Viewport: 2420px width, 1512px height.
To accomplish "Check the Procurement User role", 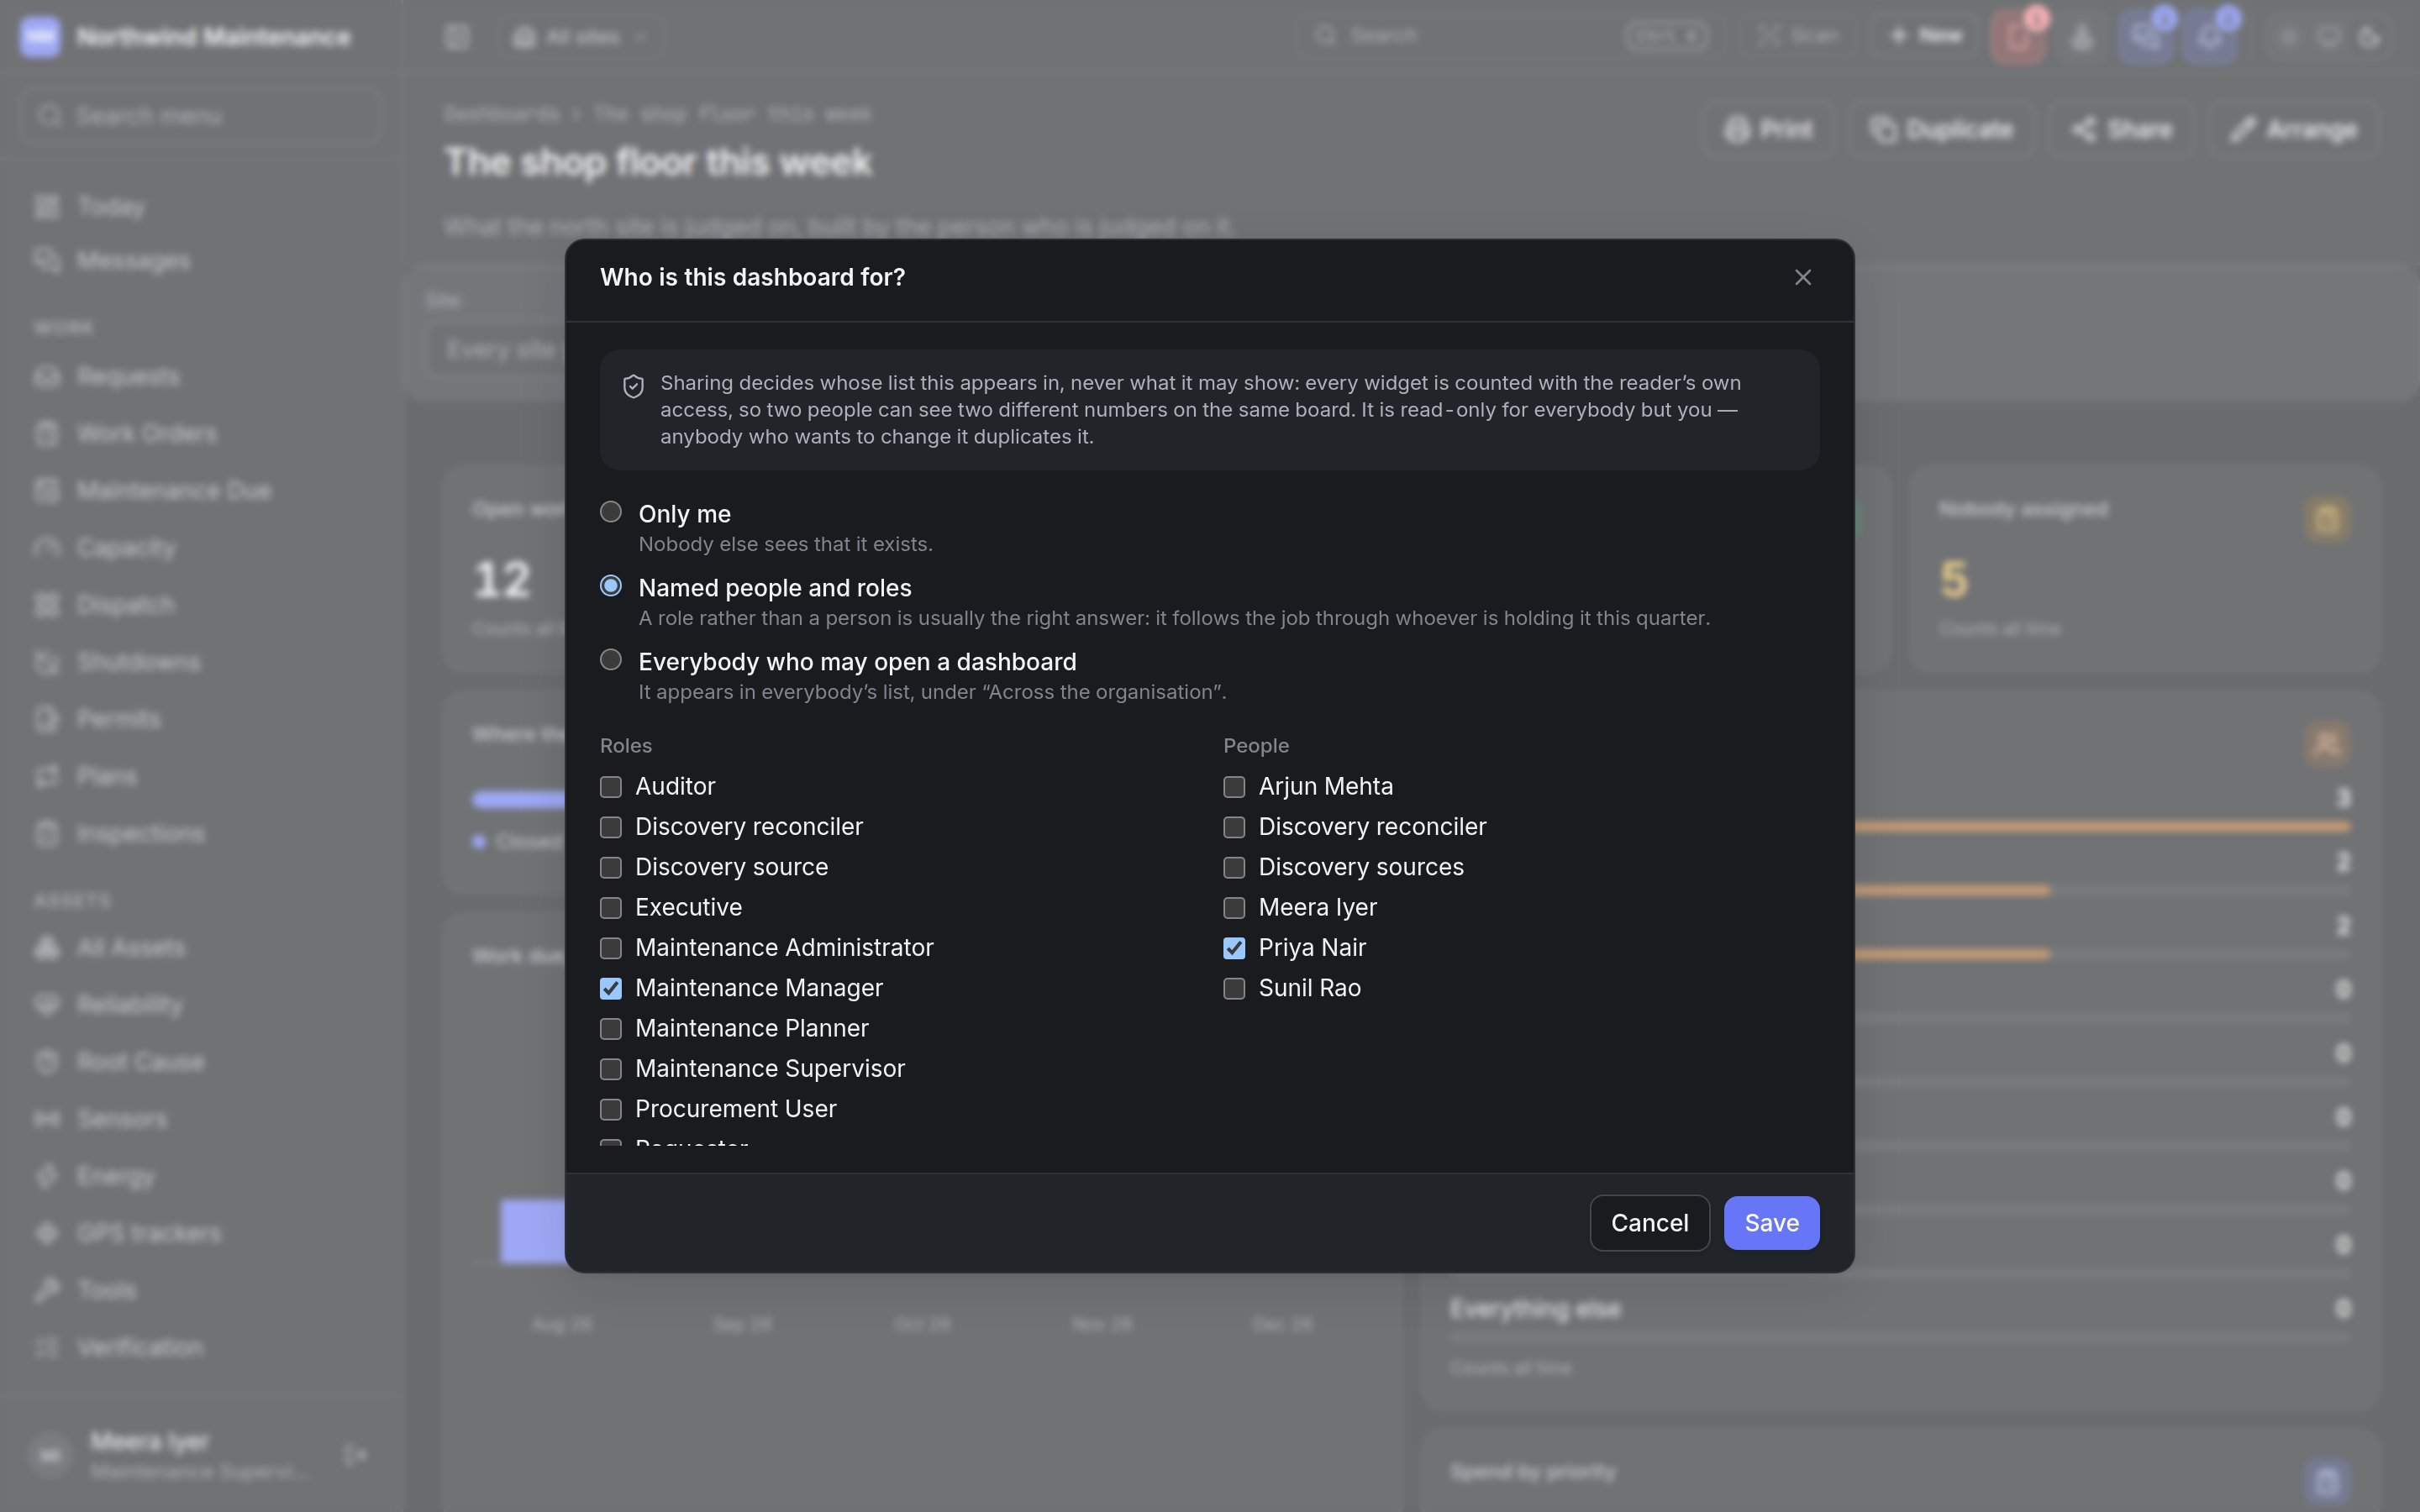I will point(610,1109).
